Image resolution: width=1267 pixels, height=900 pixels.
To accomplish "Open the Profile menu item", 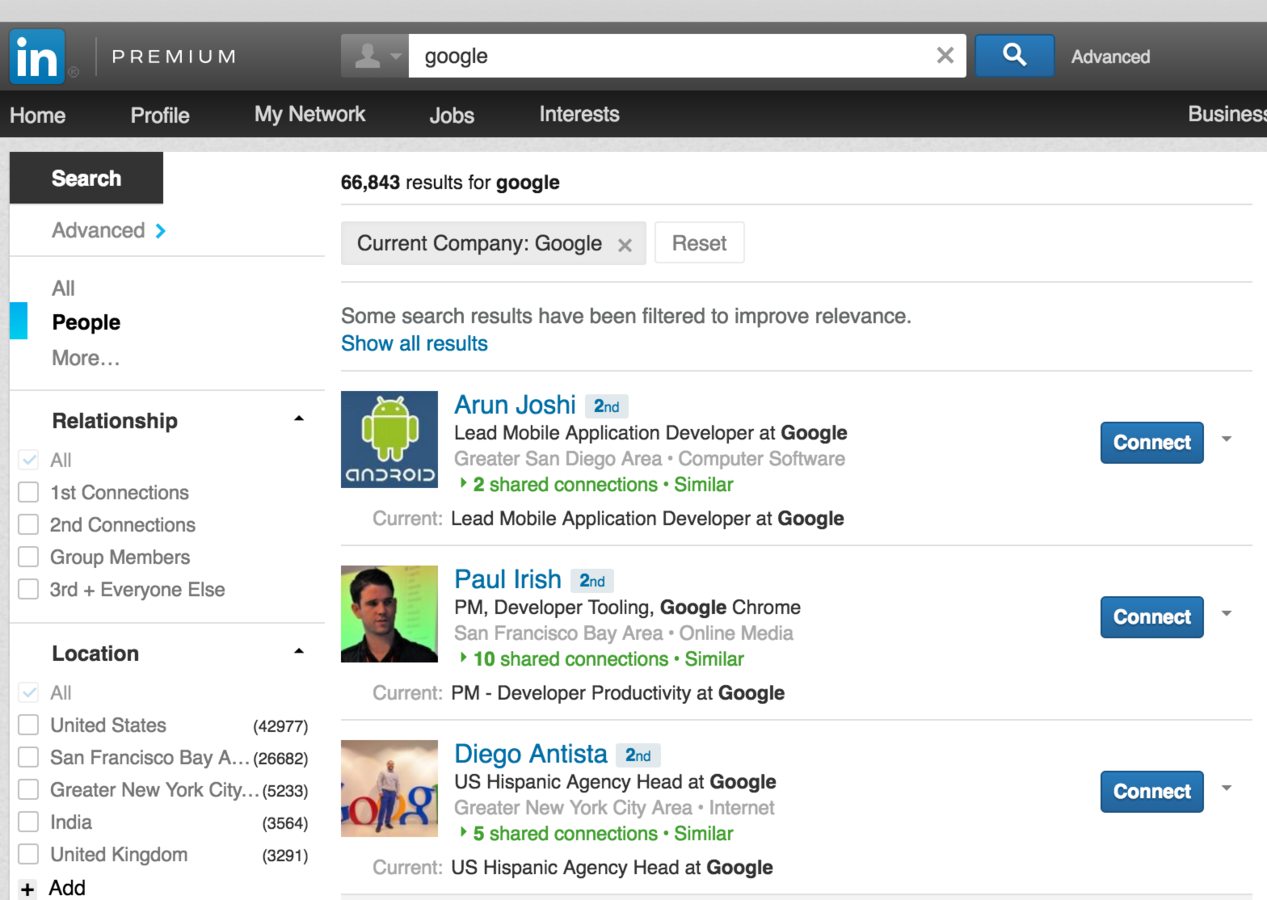I will coord(160,115).
